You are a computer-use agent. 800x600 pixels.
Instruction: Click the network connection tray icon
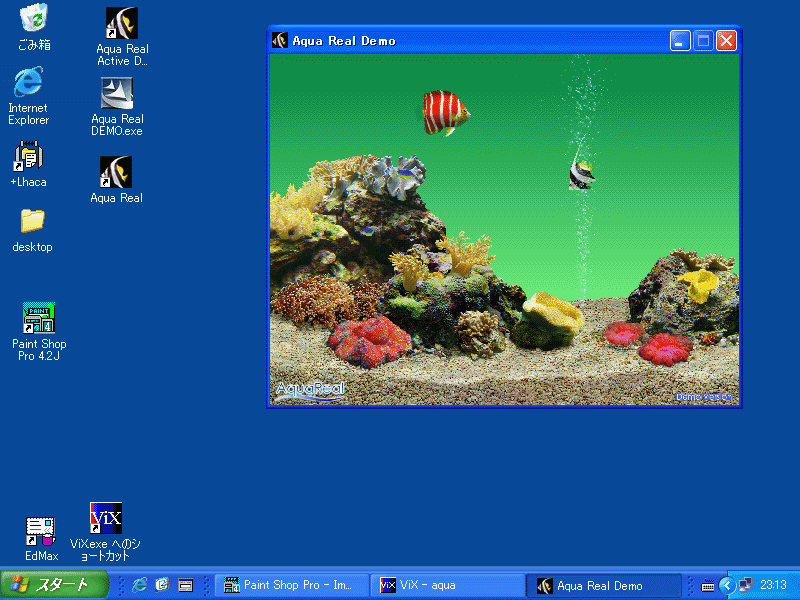745,585
